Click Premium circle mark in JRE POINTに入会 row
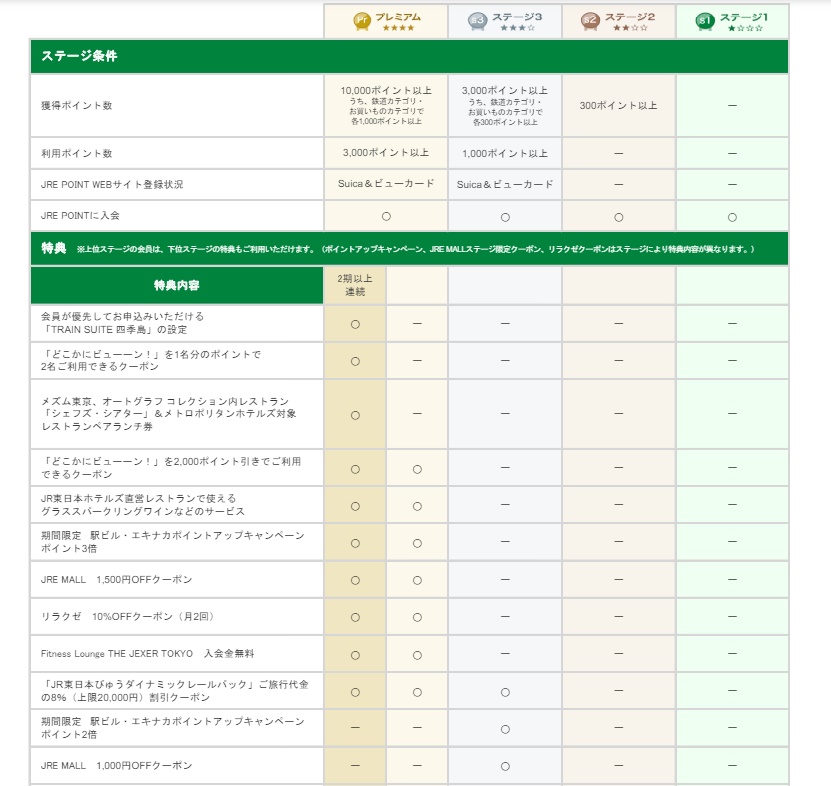Image resolution: width=831 pixels, height=786 pixels. 386,216
